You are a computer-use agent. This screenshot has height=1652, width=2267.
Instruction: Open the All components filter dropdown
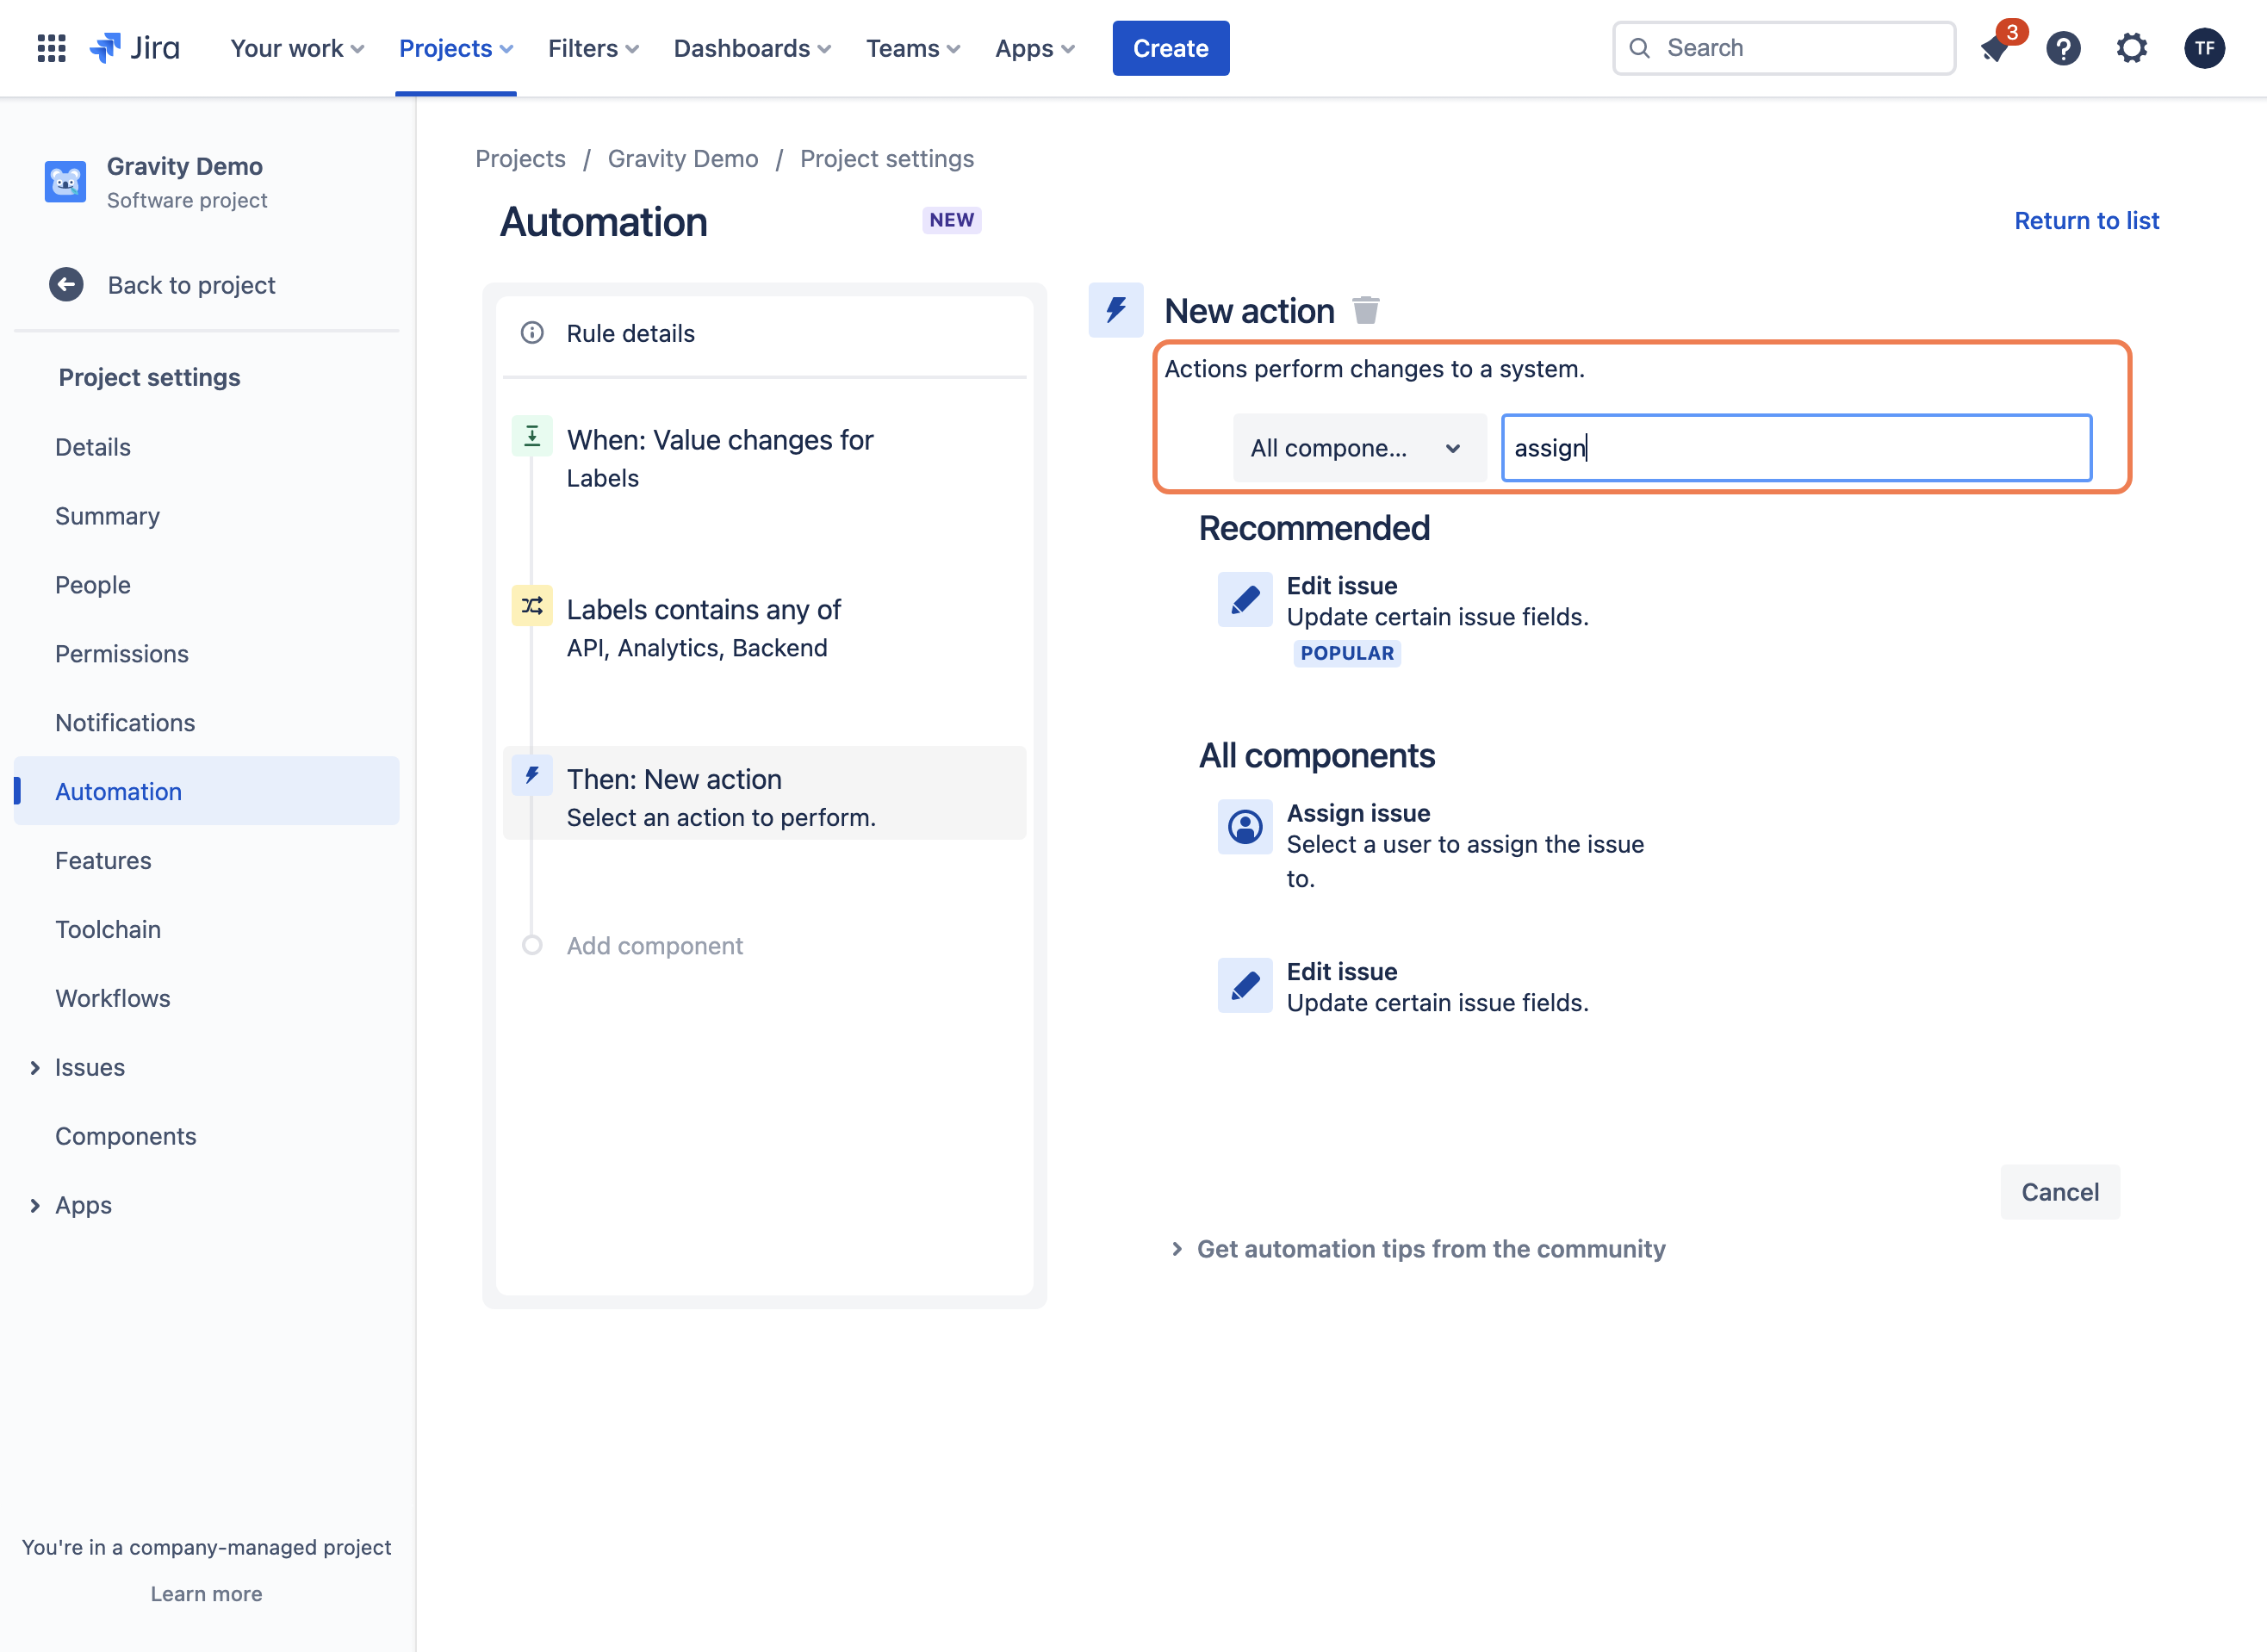[1359, 448]
